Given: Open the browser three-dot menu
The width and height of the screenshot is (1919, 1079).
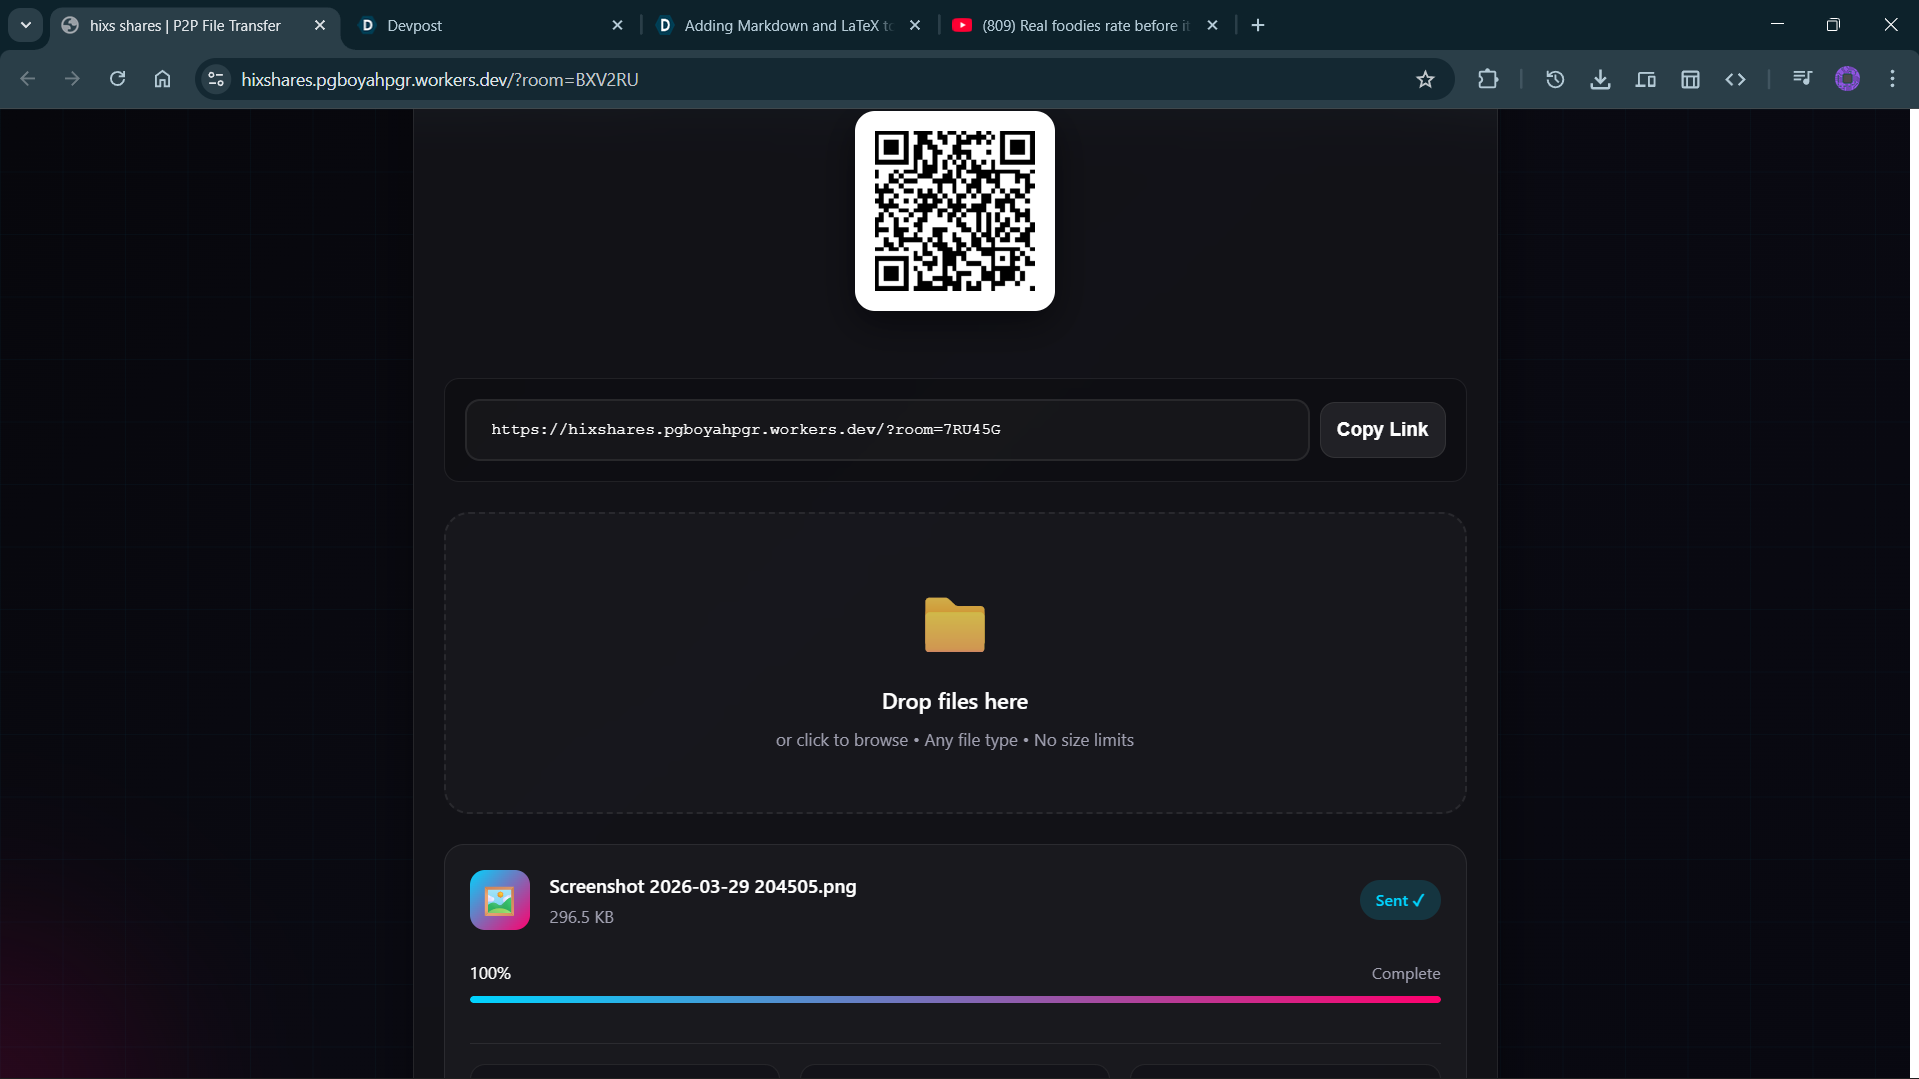Looking at the screenshot, I should [1892, 79].
